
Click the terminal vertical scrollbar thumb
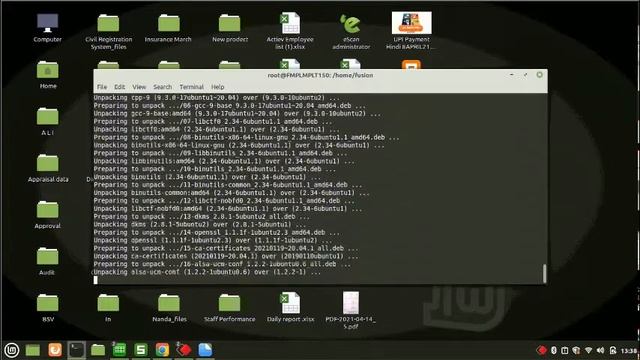coord(544,273)
